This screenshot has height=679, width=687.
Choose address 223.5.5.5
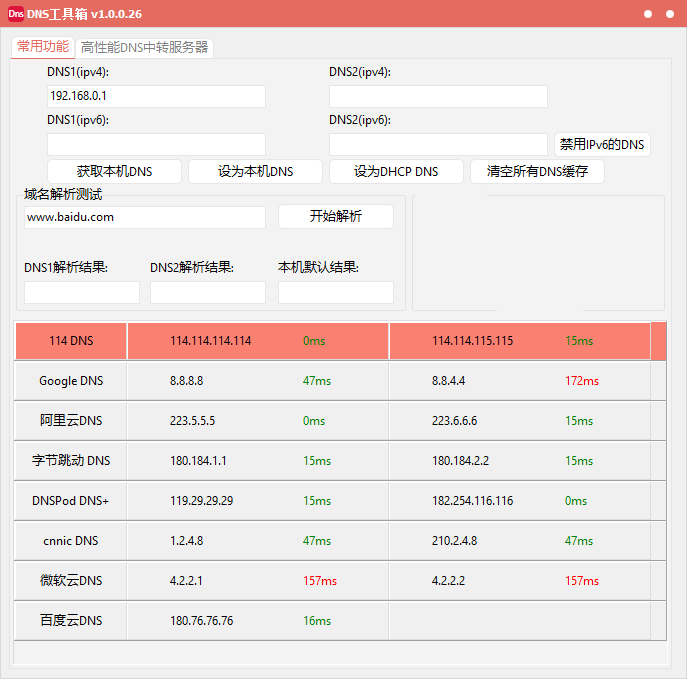(192, 421)
